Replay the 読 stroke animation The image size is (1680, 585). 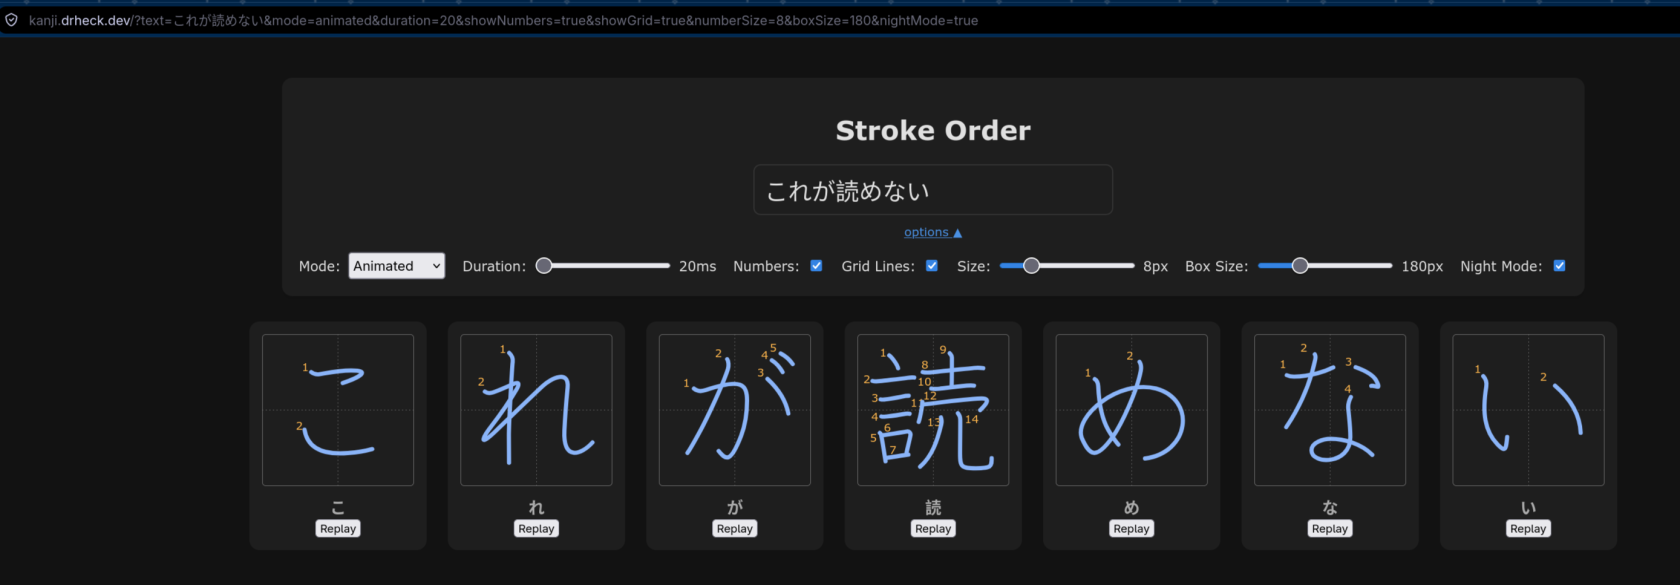[x=933, y=528]
